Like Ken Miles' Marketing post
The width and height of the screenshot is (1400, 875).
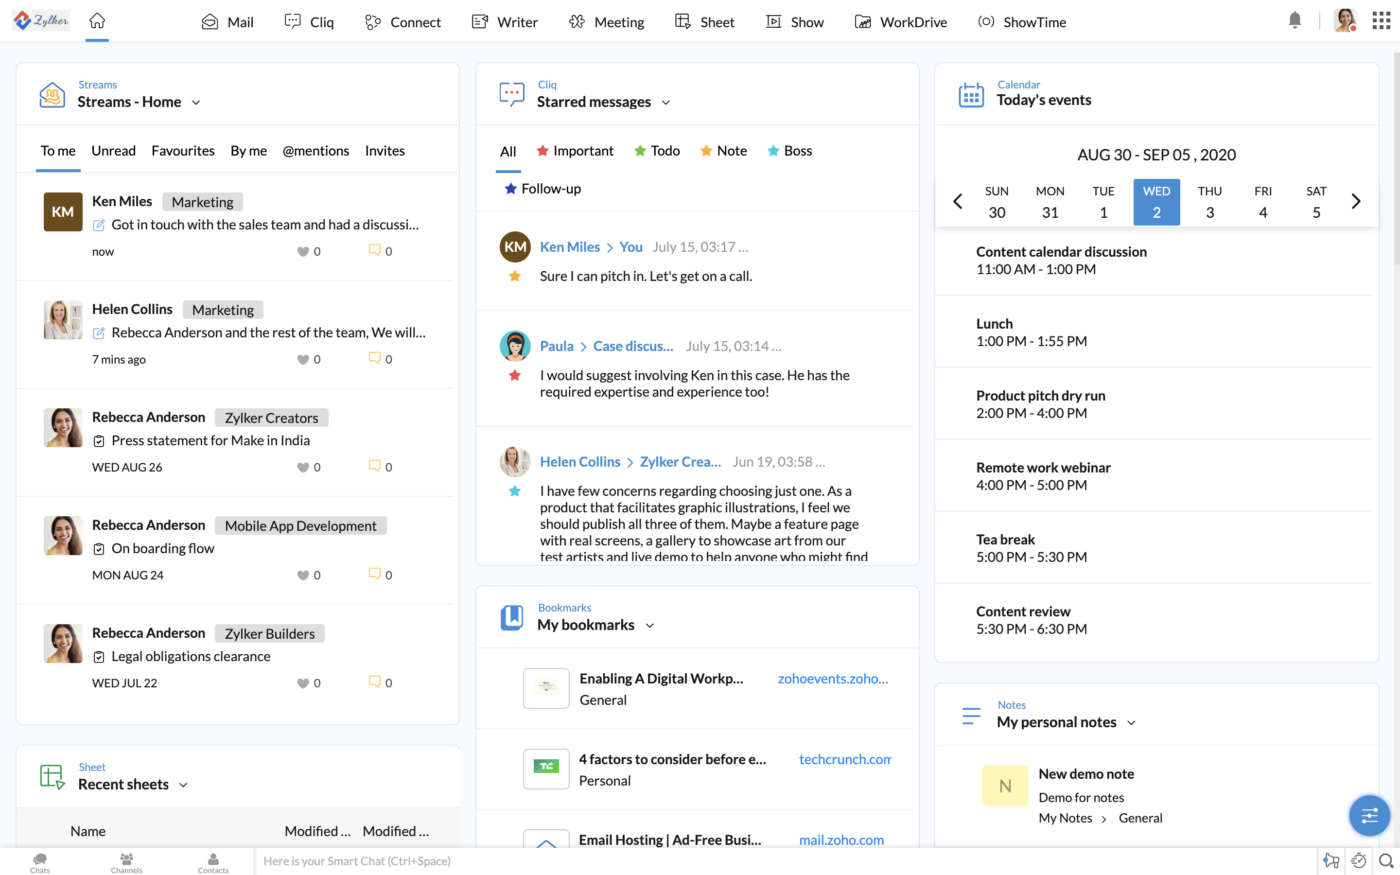303,252
